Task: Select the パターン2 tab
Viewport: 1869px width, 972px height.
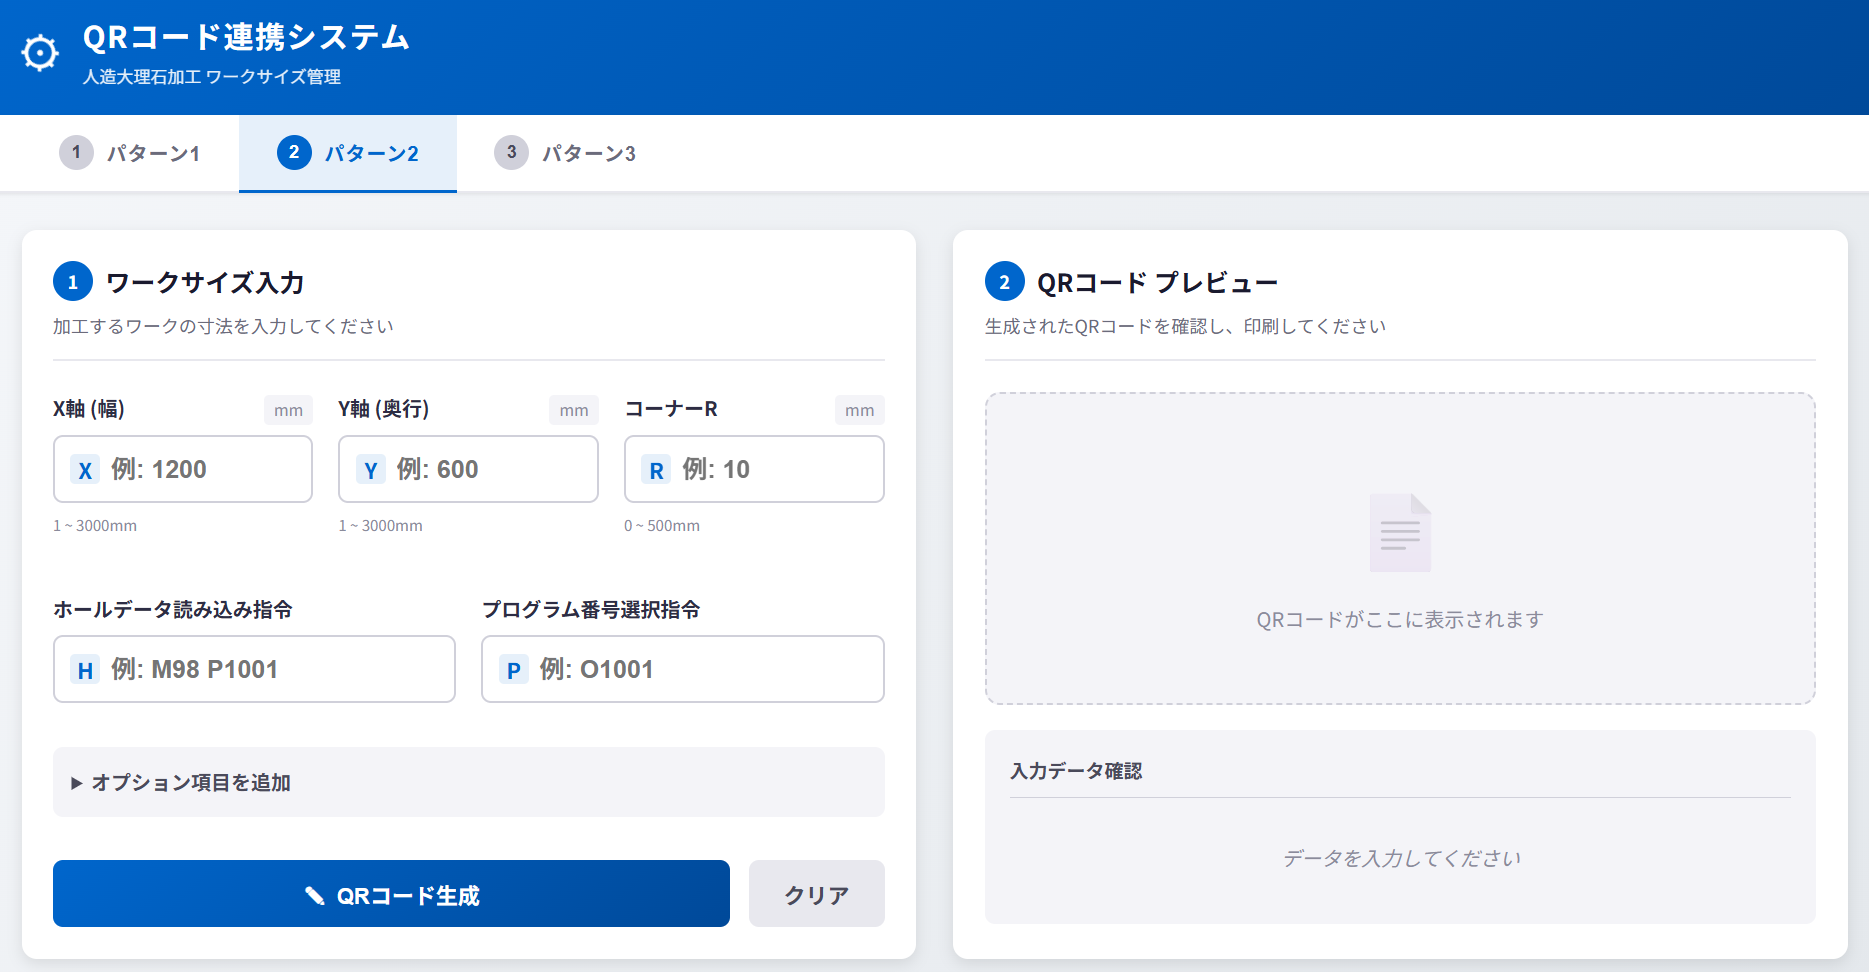Action: tap(348, 153)
